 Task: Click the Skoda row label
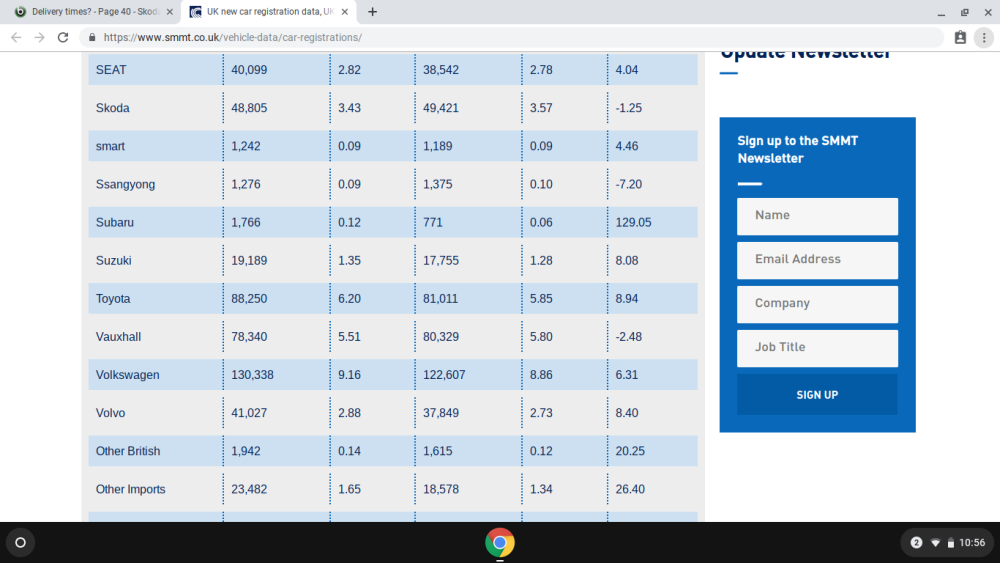click(x=112, y=108)
